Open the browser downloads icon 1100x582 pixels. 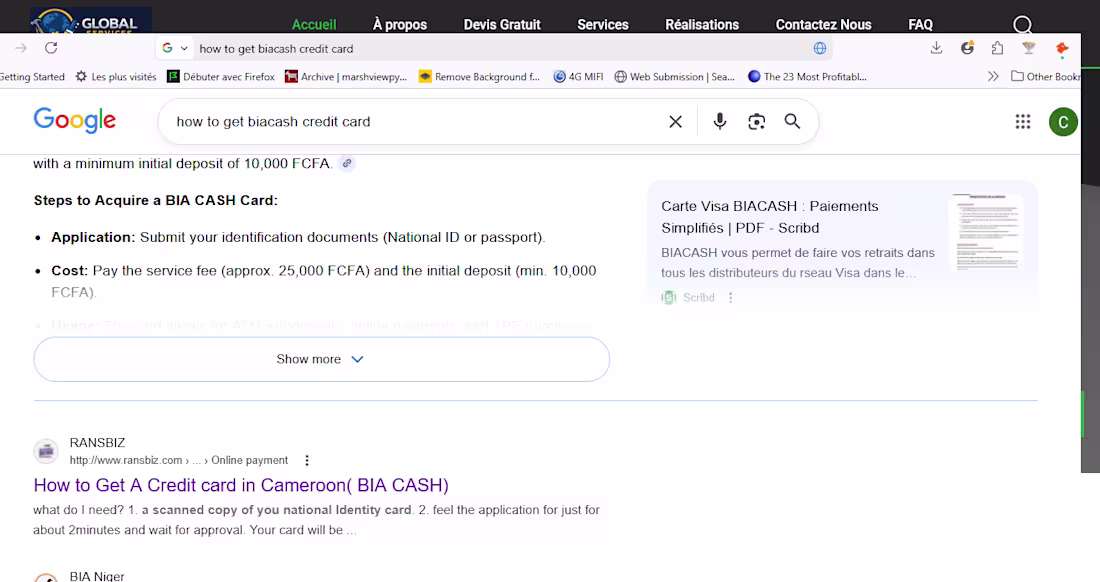(936, 48)
